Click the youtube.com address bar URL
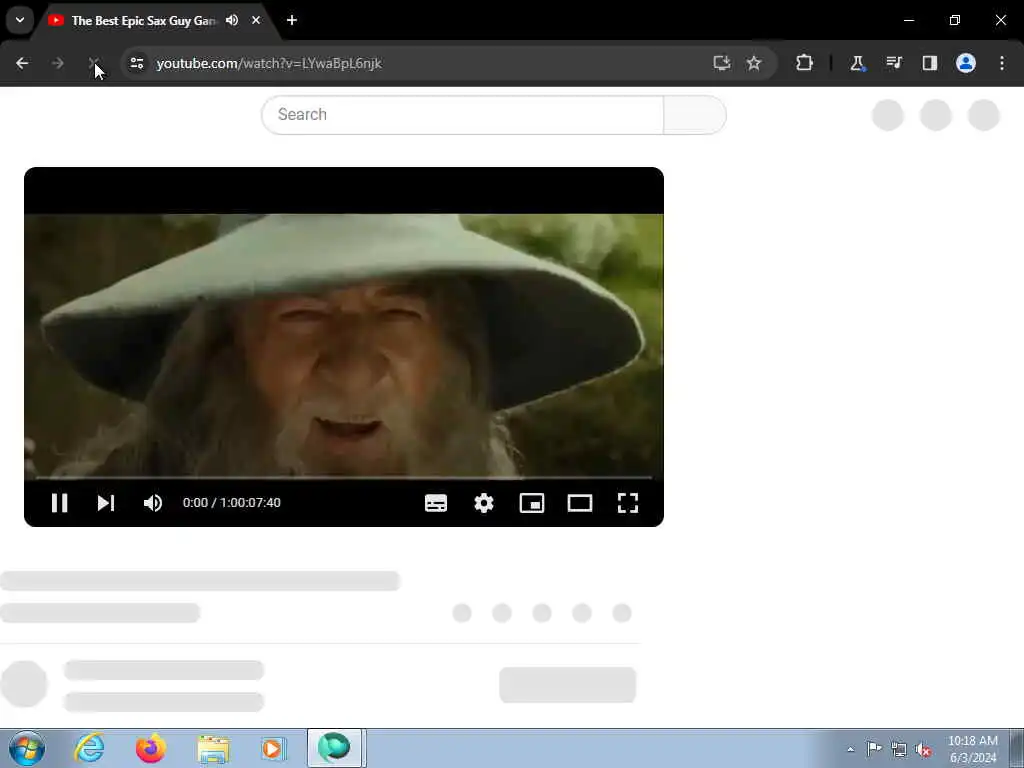 click(x=269, y=63)
